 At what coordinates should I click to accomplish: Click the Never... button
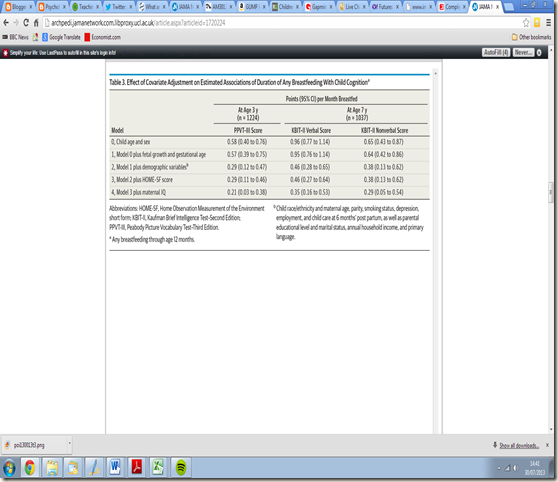523,53
